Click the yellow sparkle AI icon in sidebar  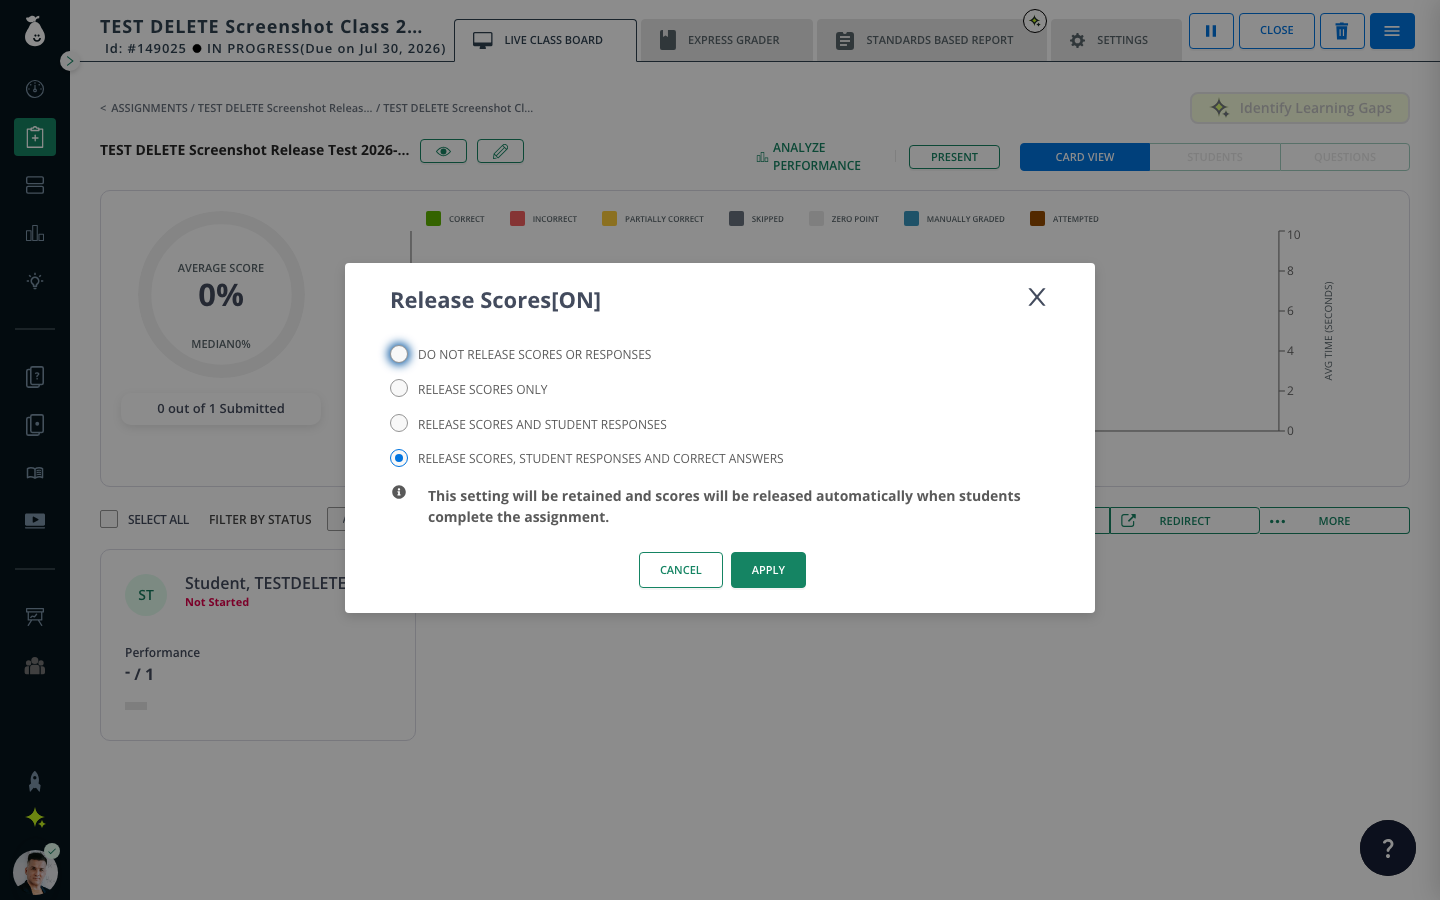coord(36,818)
